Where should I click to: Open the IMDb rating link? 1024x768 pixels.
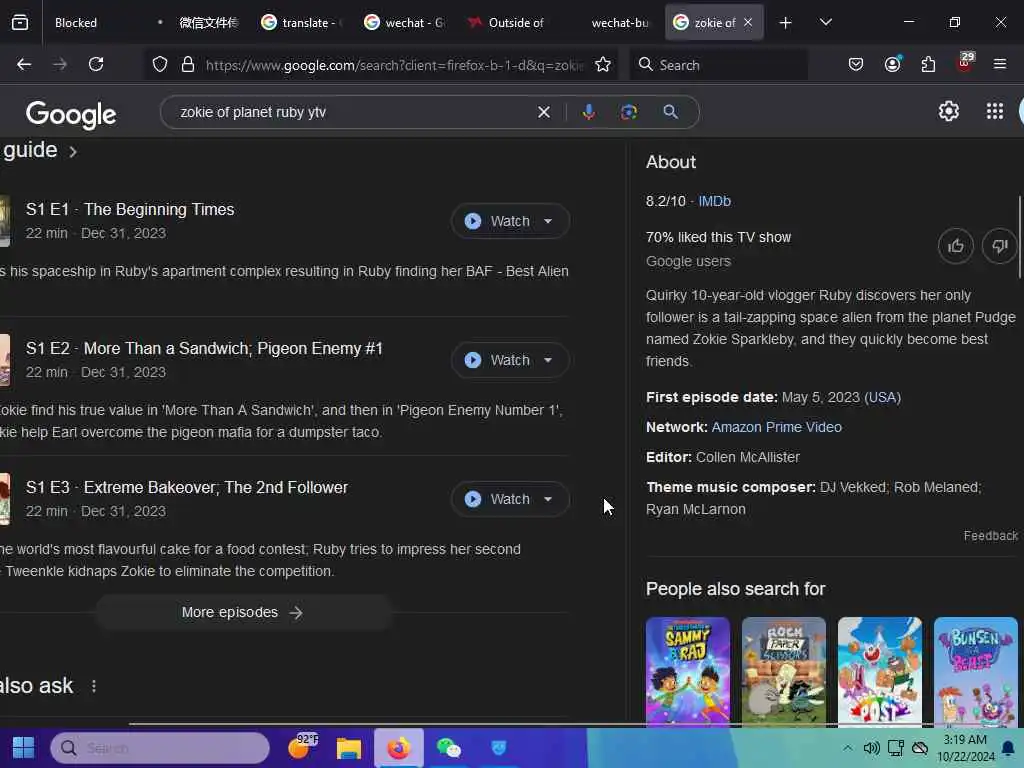pyautogui.click(x=714, y=201)
